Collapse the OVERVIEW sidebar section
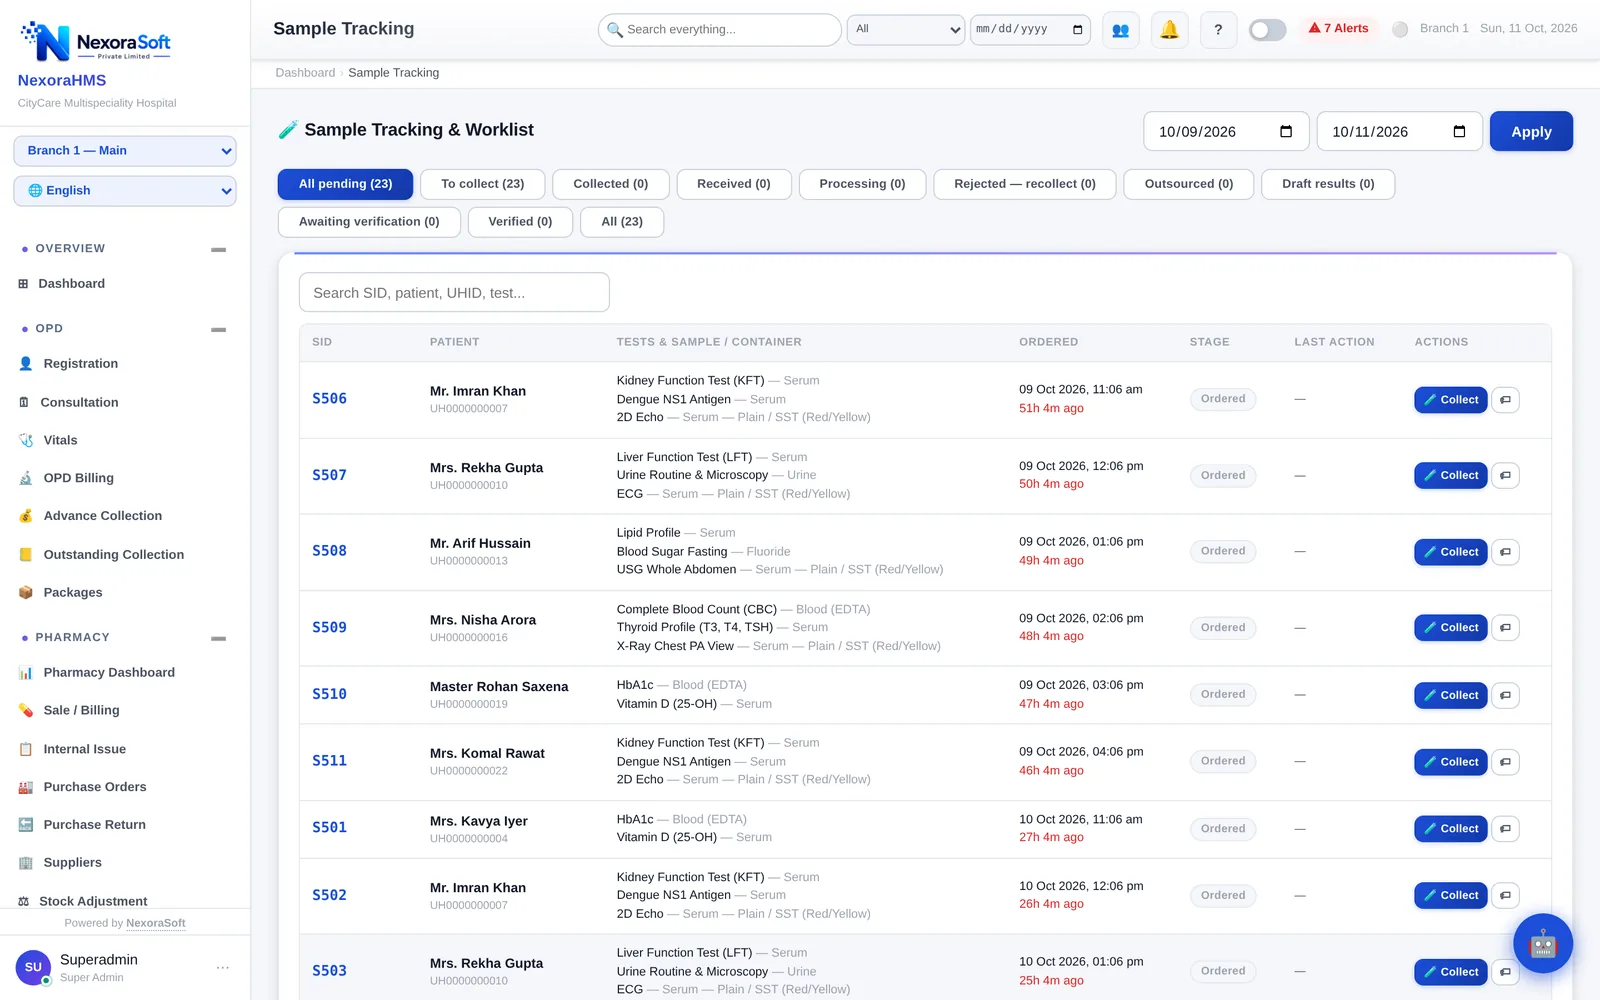 click(x=218, y=249)
